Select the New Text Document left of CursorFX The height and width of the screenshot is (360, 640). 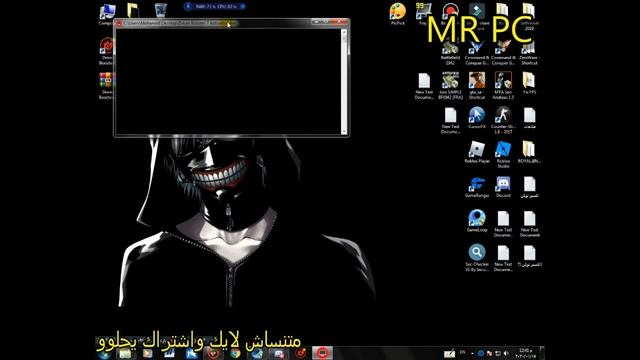click(450, 120)
